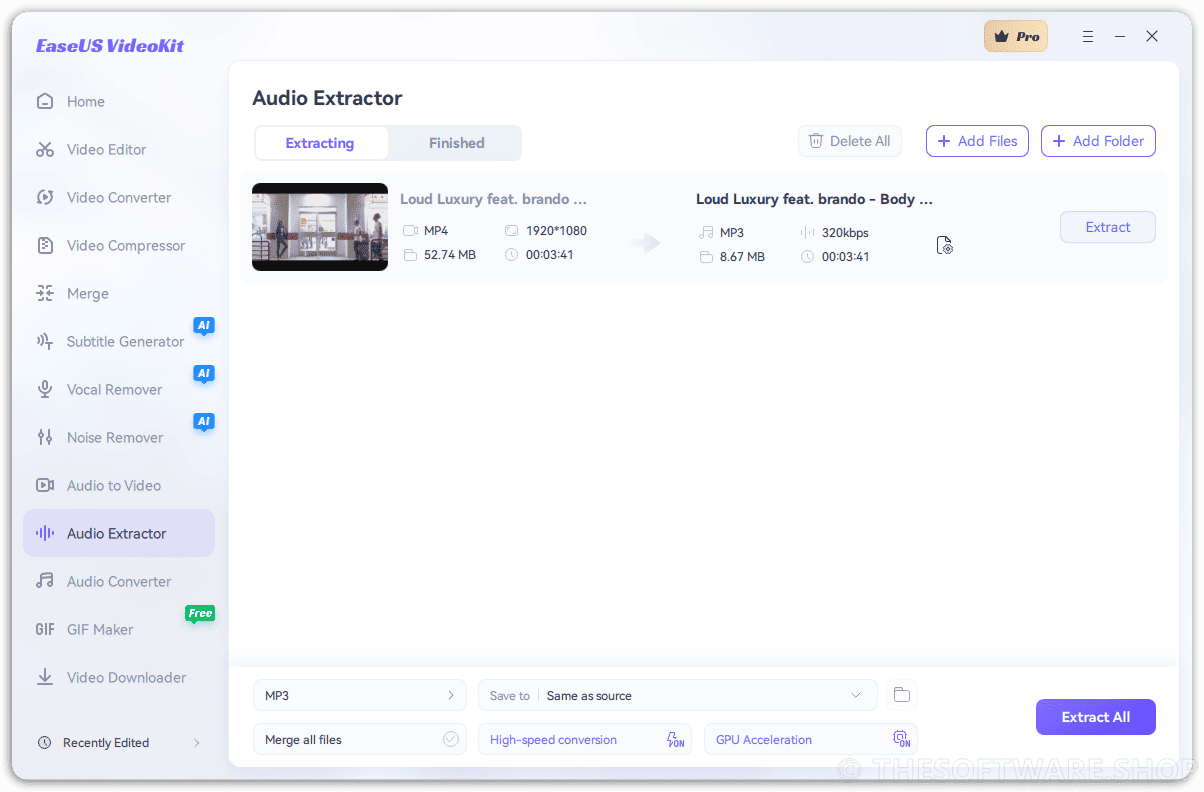
Task: Click Extract for the Loud Luxury file
Action: click(1108, 227)
